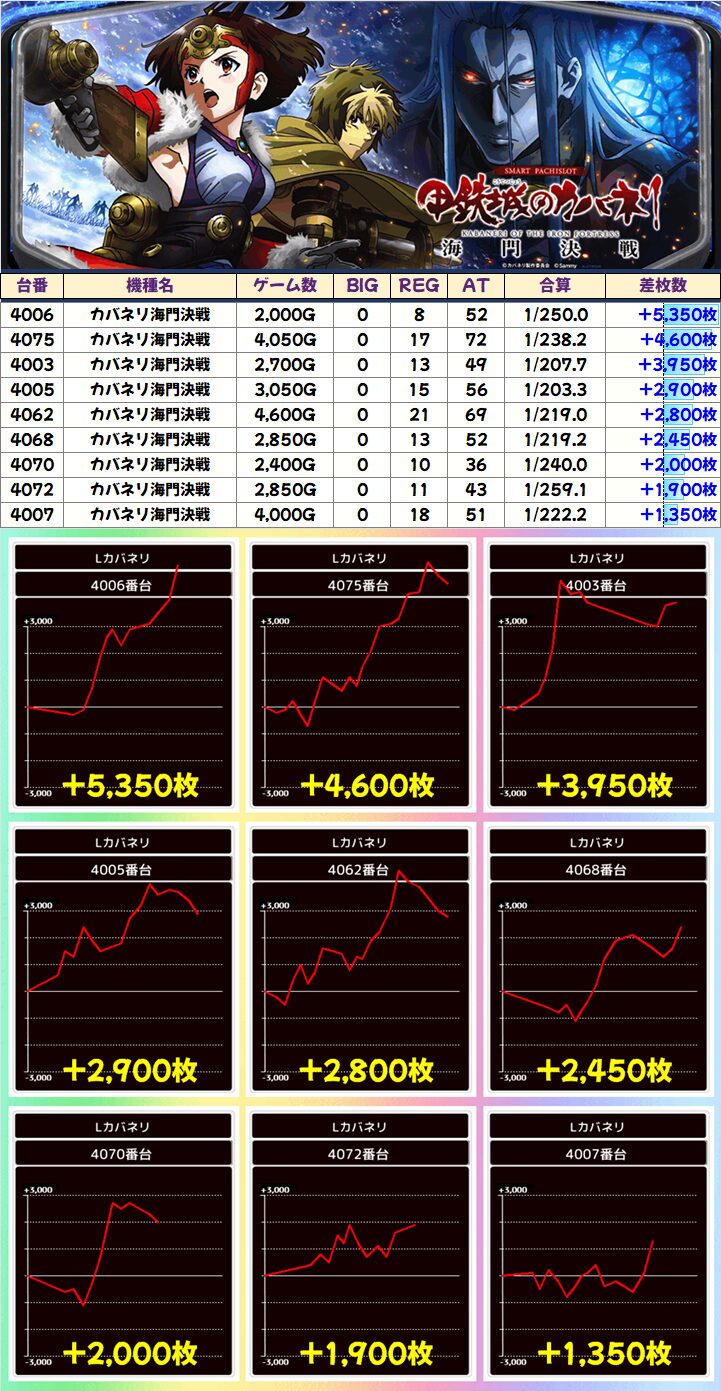Click the 1/238.2 combined probability cell
721x1391 pixels.
[555, 340]
